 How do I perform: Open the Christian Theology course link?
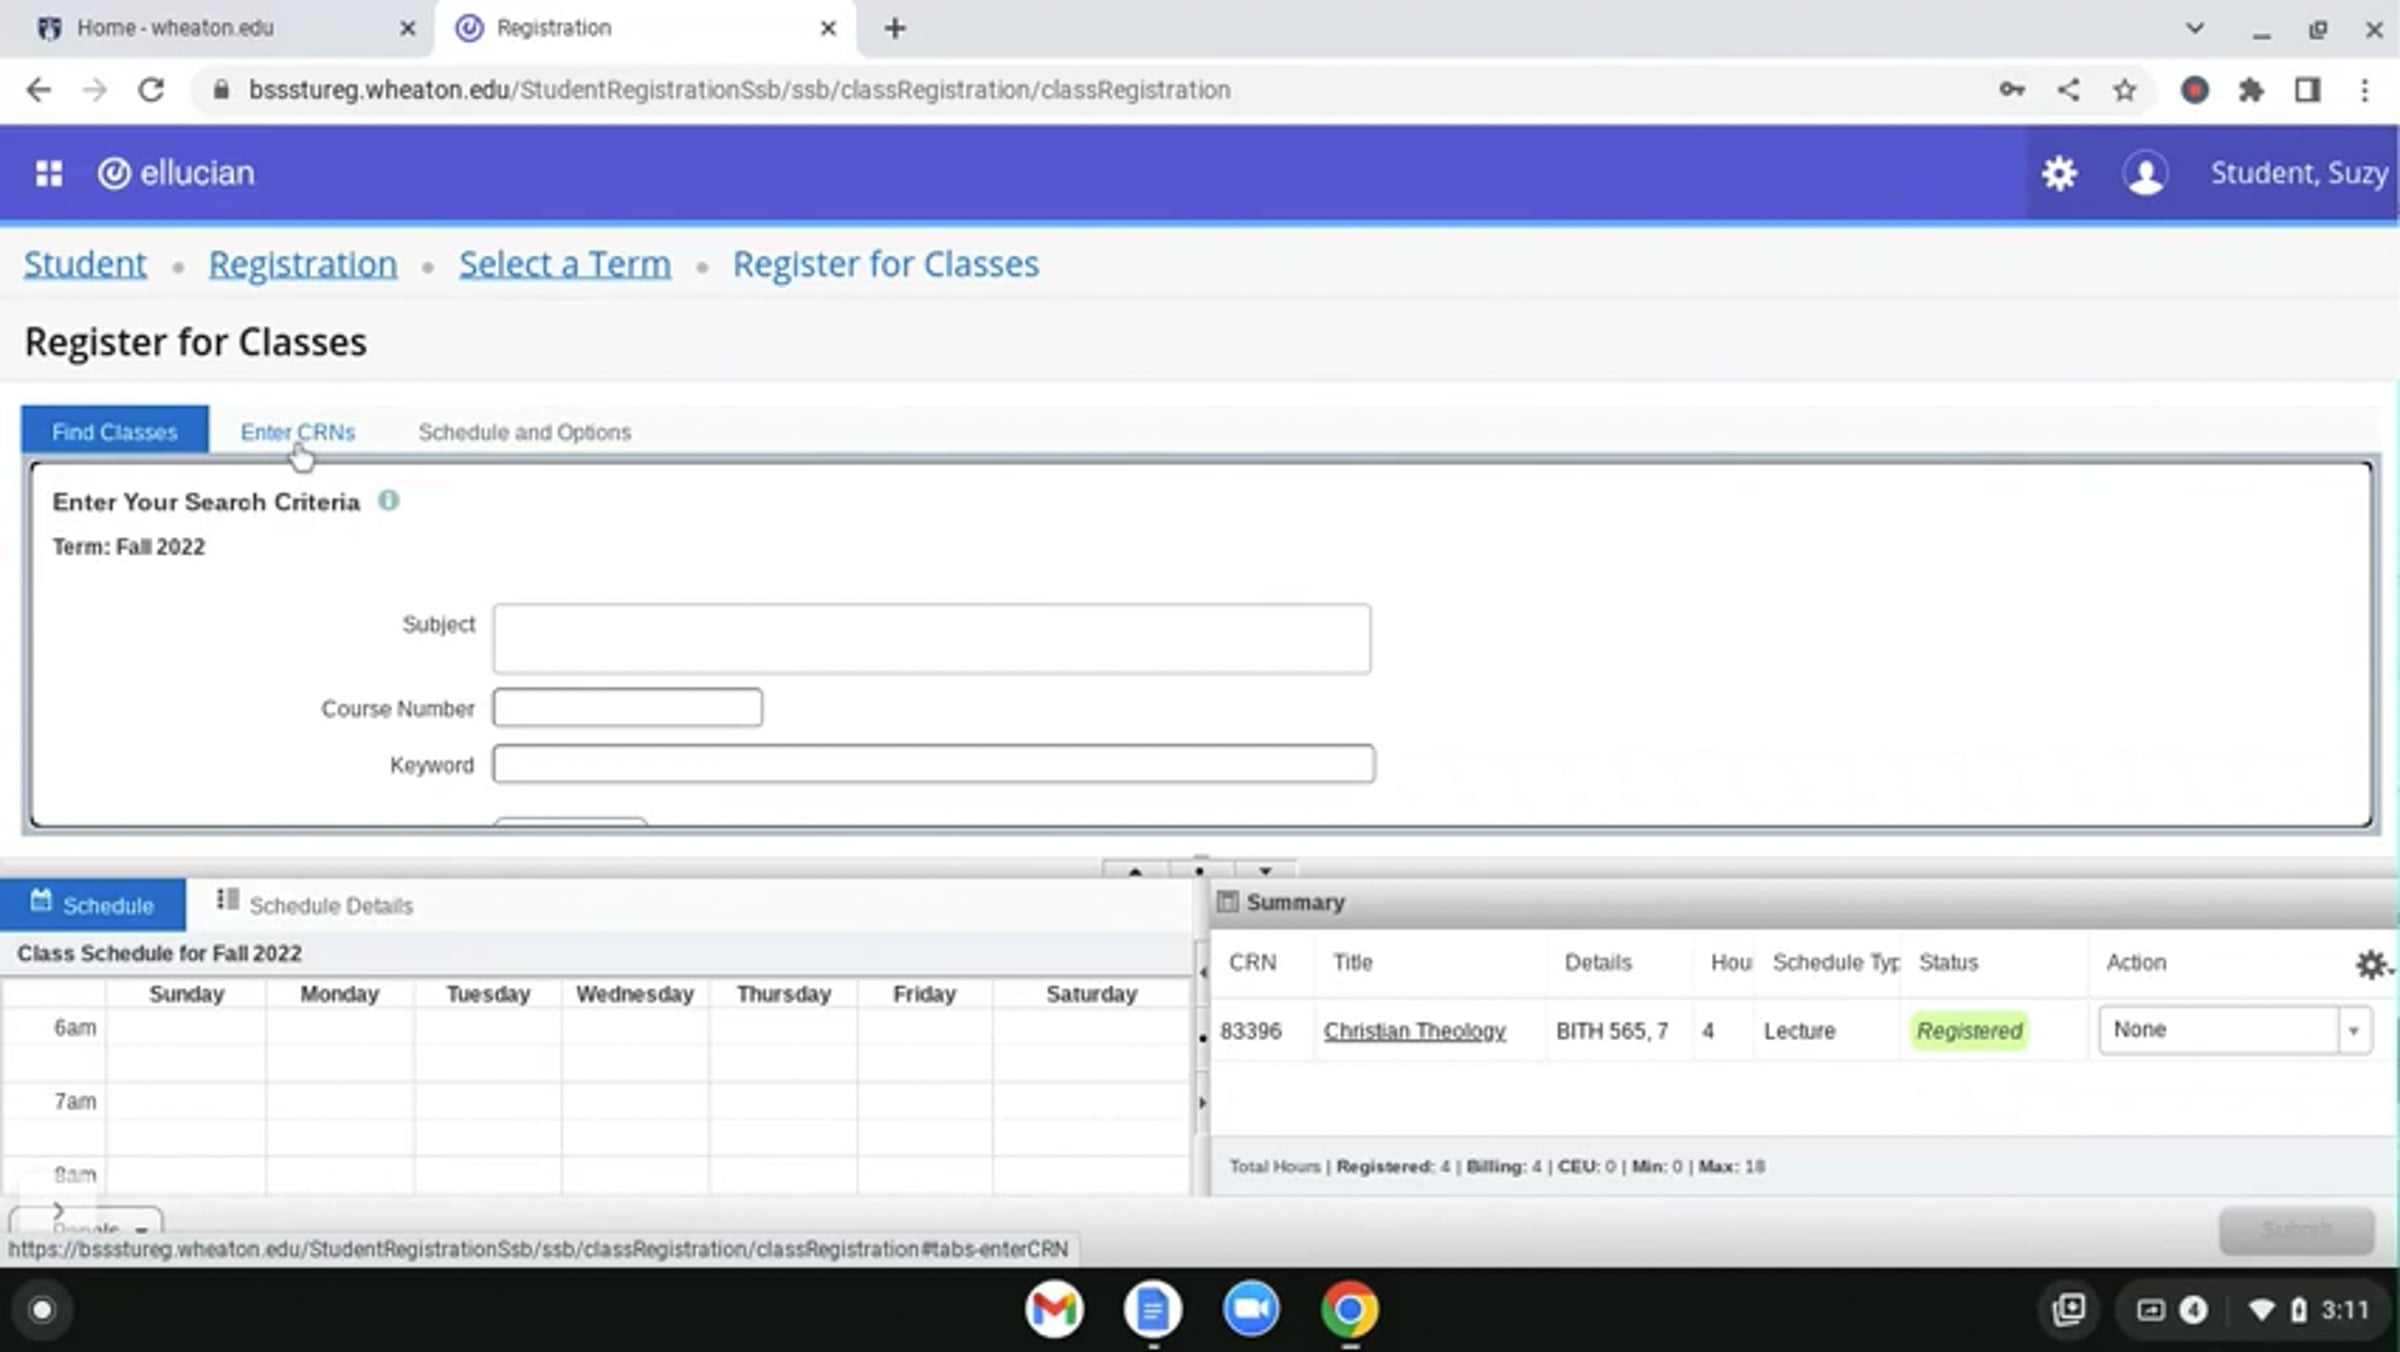point(1414,1030)
